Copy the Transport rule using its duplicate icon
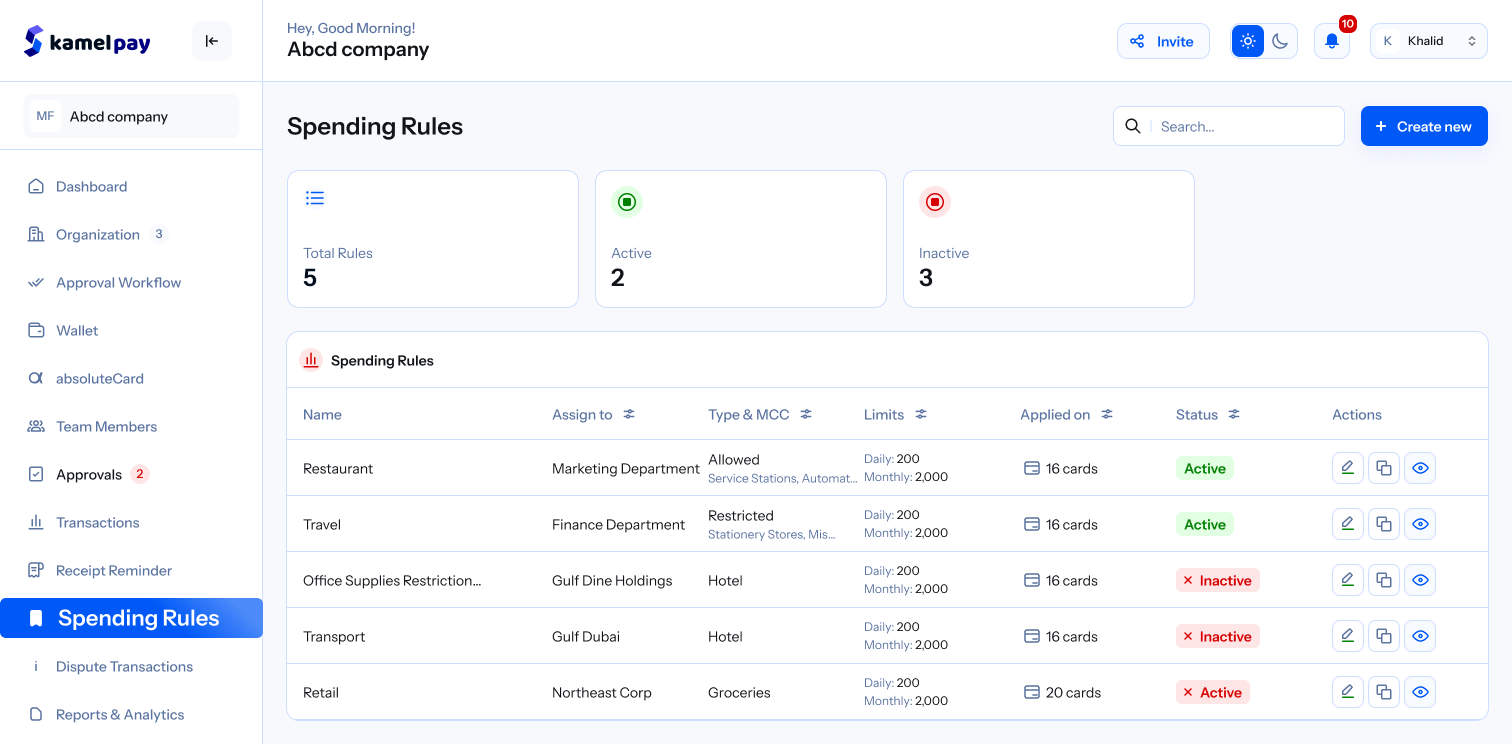Image resolution: width=1512 pixels, height=744 pixels. click(x=1383, y=636)
